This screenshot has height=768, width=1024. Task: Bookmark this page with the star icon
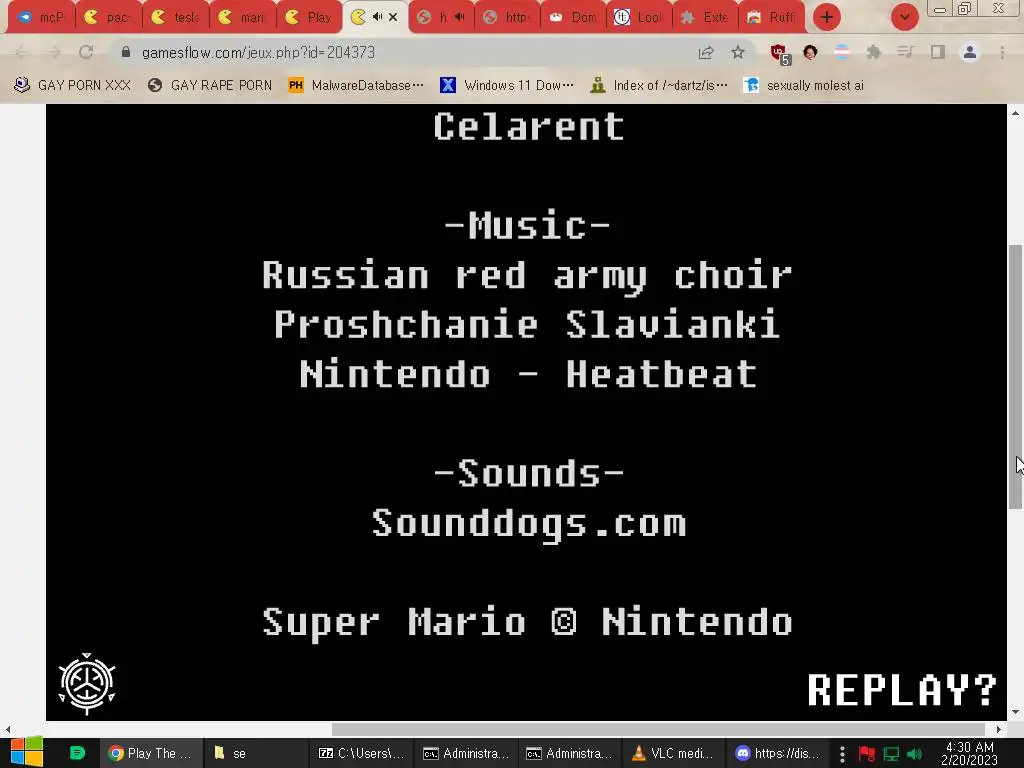pos(738,52)
